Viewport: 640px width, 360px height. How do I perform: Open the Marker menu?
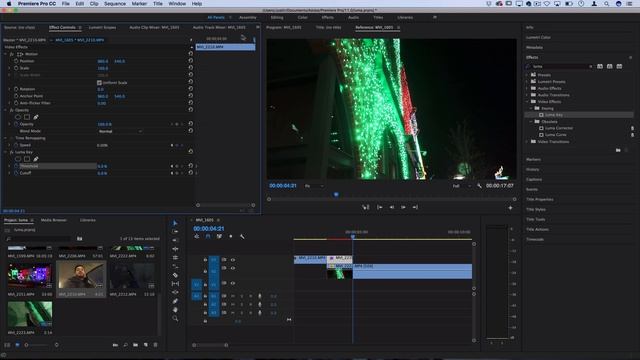click(x=139, y=4)
